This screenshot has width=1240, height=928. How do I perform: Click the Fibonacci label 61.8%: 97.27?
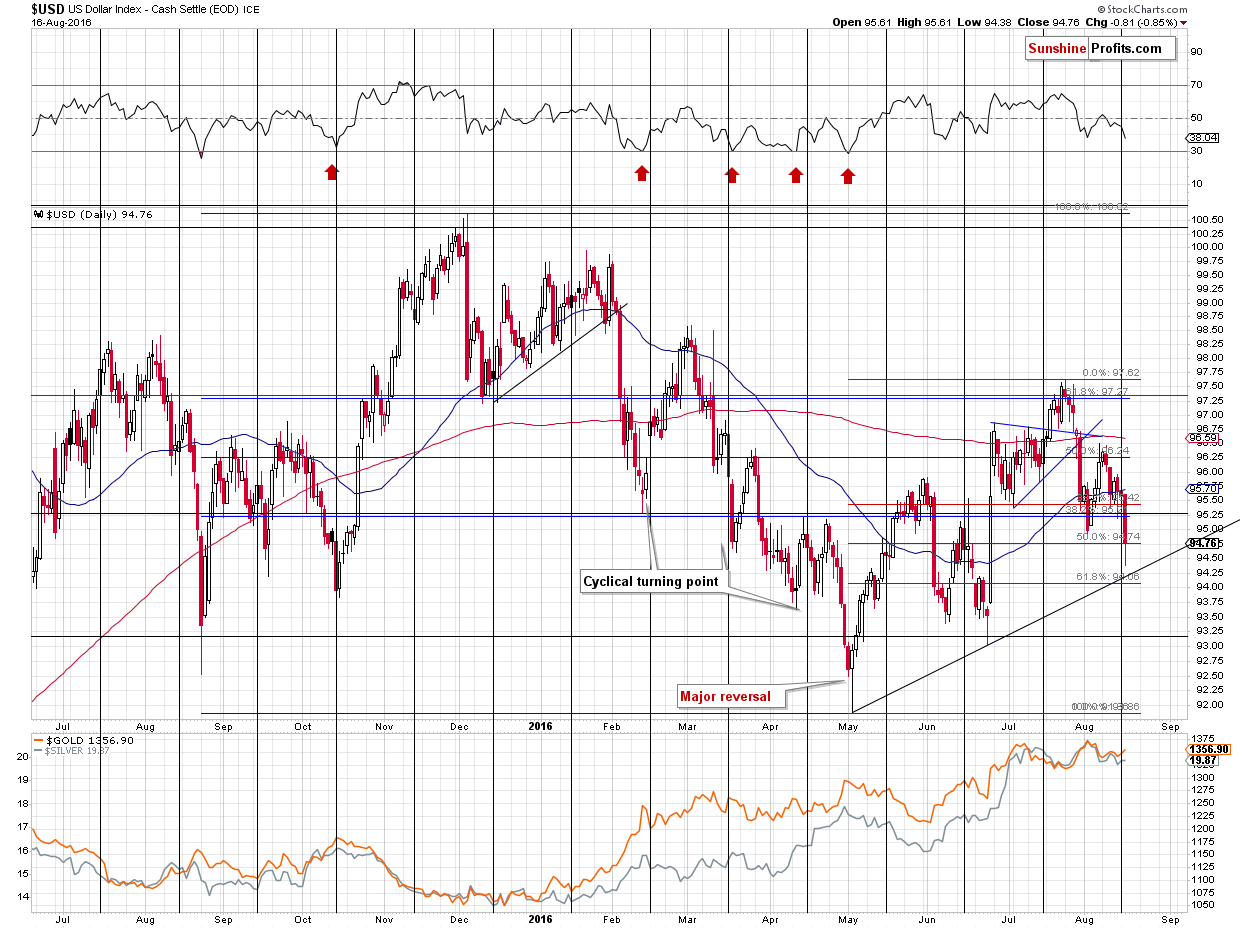click(x=1099, y=391)
